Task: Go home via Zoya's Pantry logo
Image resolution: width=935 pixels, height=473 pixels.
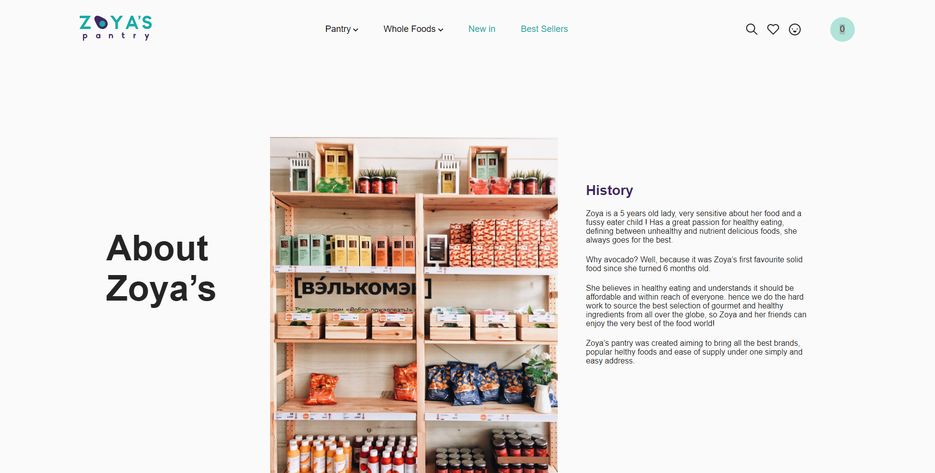Action: click(x=116, y=28)
